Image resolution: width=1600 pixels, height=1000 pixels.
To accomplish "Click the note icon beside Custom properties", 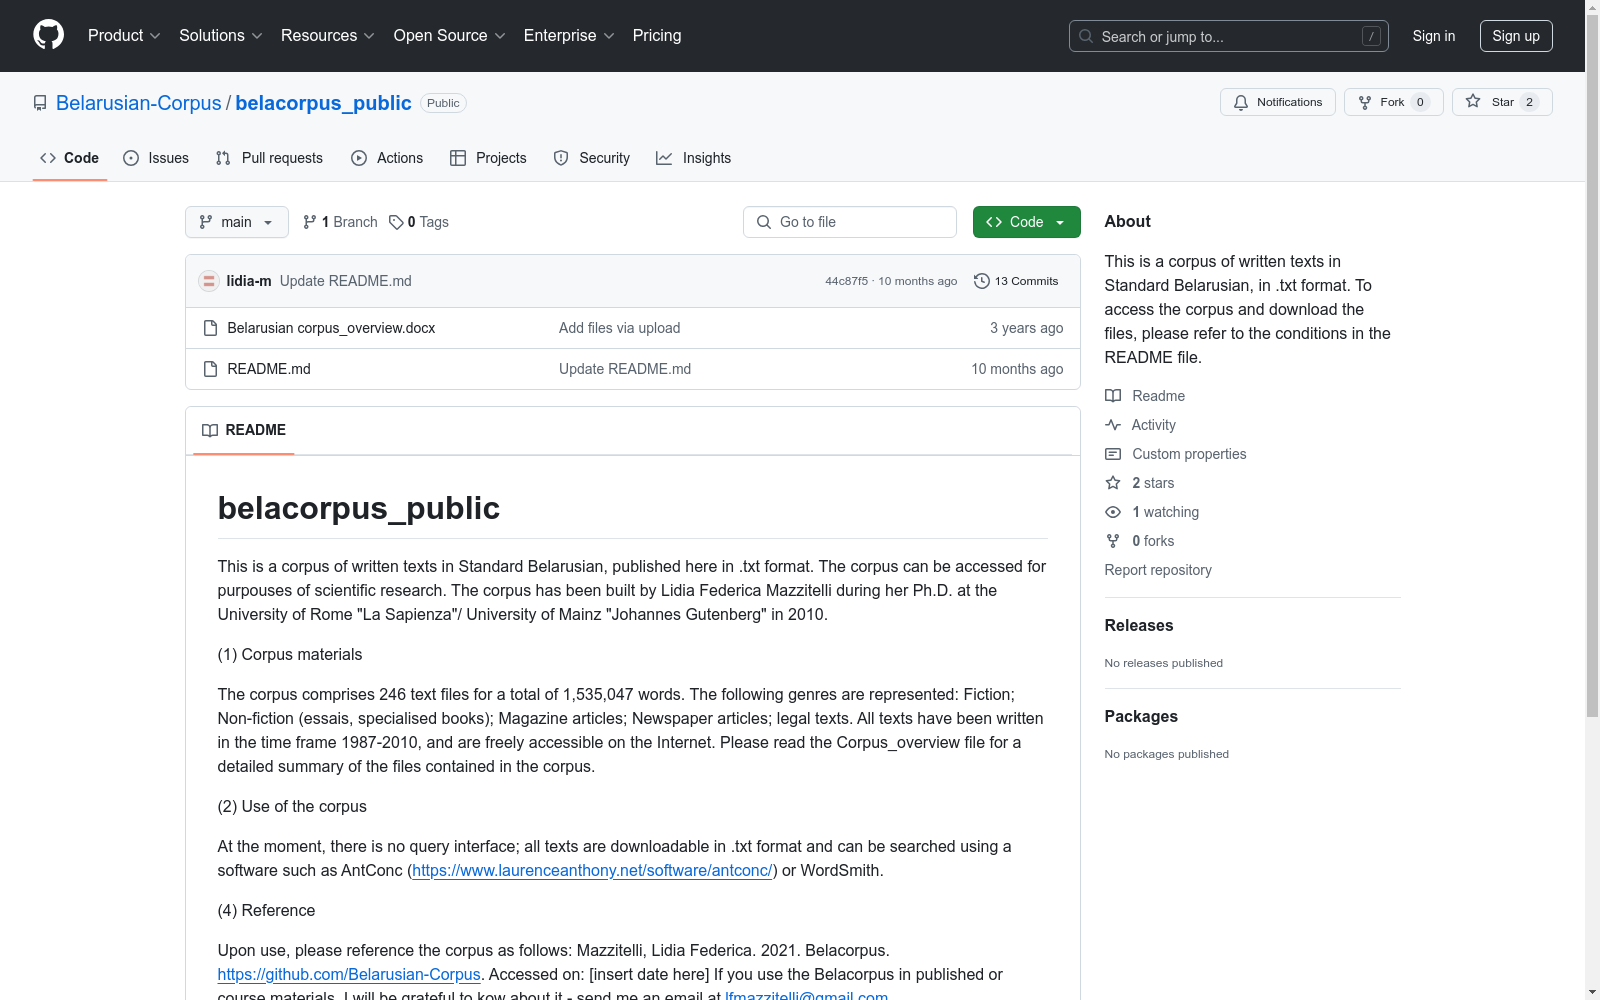I will [x=1113, y=454].
